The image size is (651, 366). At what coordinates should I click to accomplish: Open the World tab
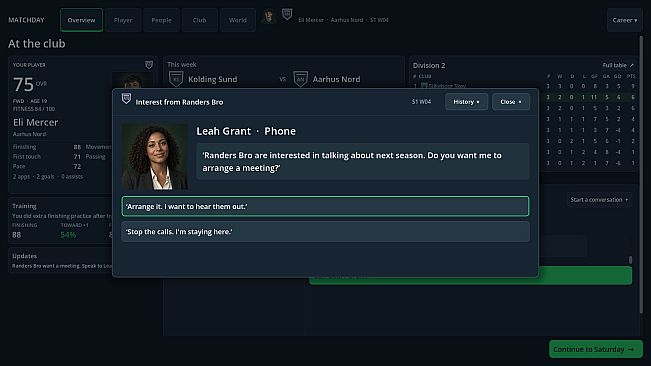pos(237,20)
